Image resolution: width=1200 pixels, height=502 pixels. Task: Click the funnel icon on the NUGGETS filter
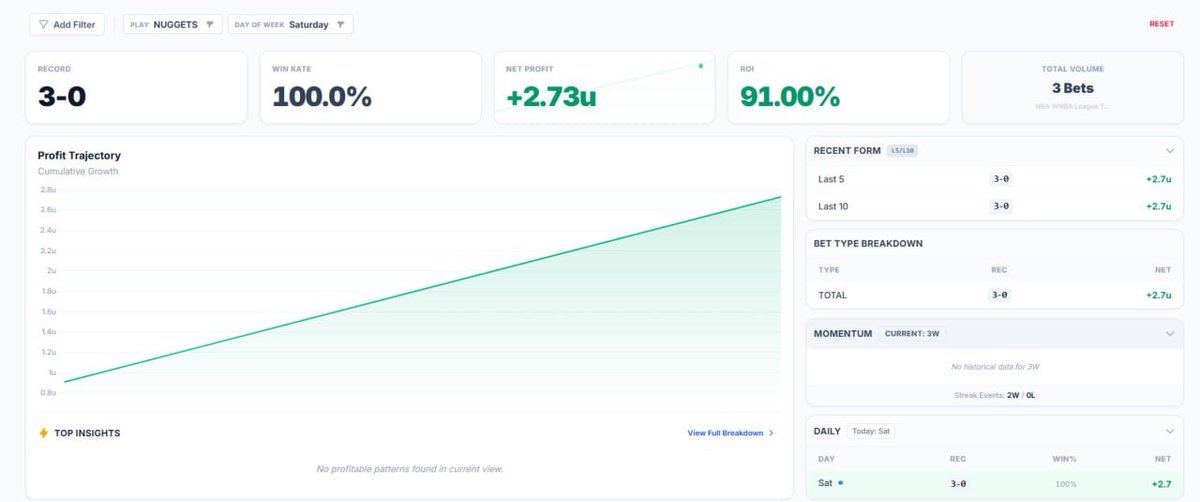[209, 25]
